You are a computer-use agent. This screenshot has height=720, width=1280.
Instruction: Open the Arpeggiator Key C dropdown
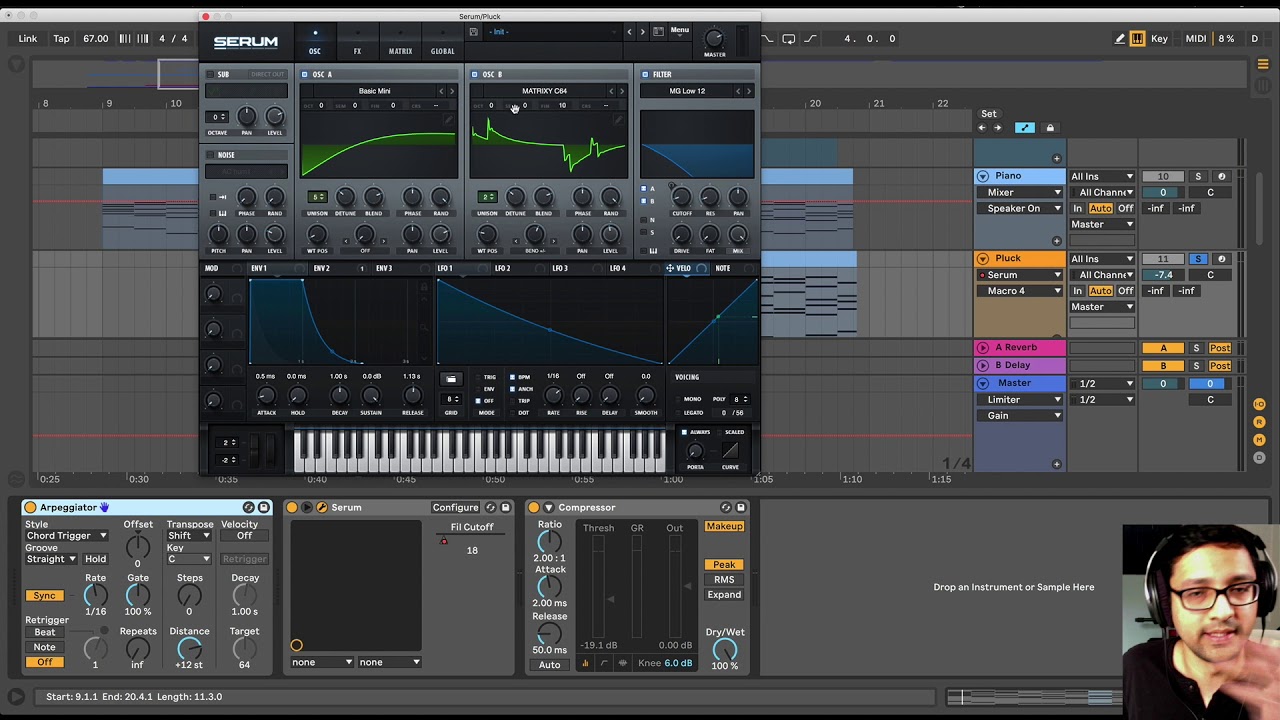(x=190, y=559)
